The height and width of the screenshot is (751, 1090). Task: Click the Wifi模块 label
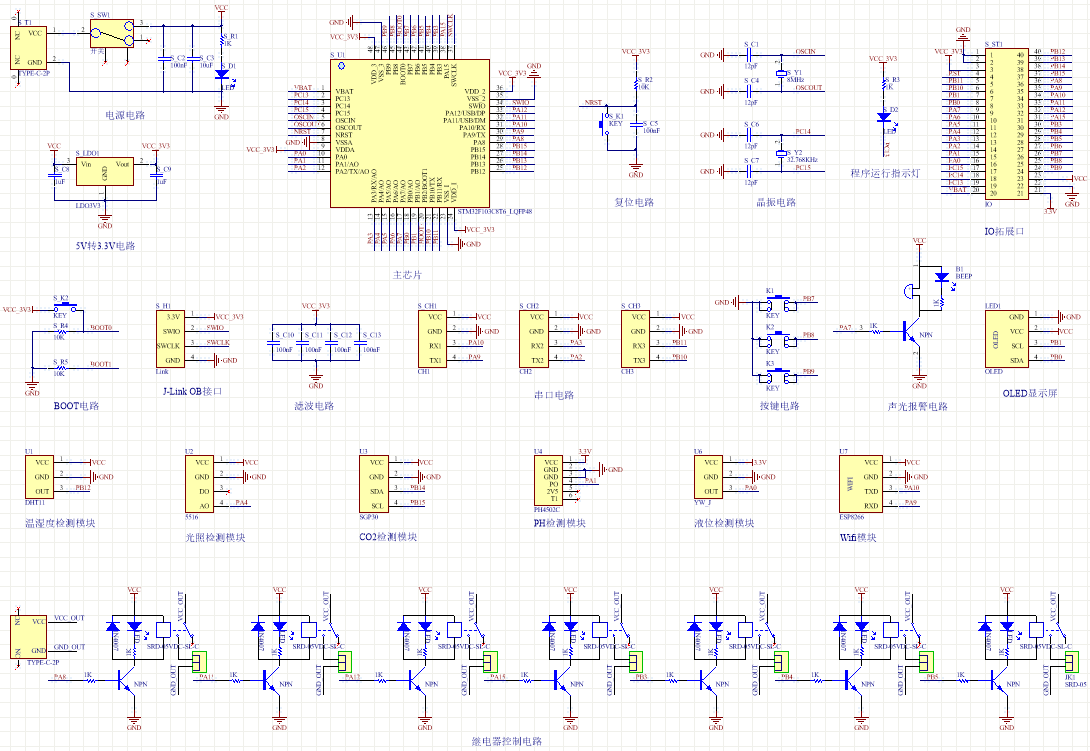858,538
